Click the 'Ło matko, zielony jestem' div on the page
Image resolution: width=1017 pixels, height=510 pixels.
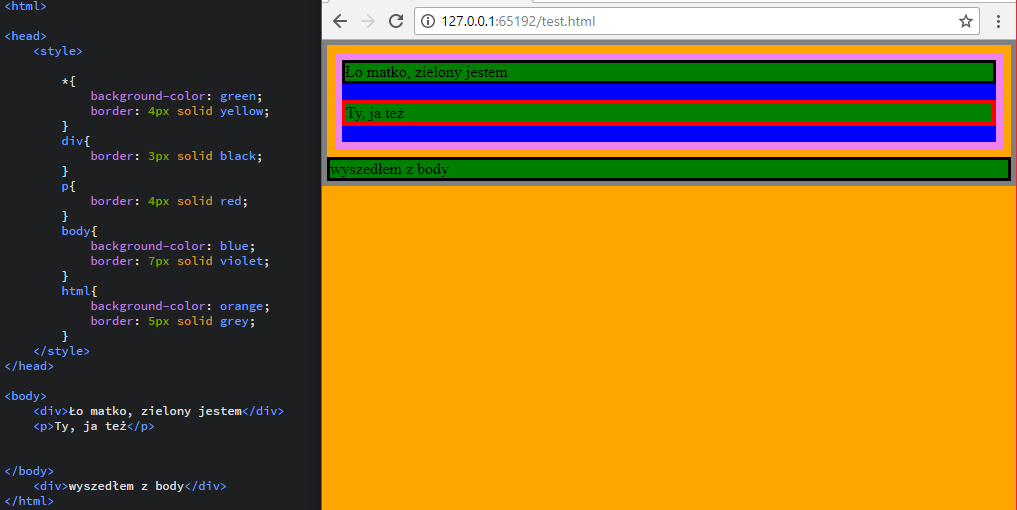pyautogui.click(x=668, y=72)
